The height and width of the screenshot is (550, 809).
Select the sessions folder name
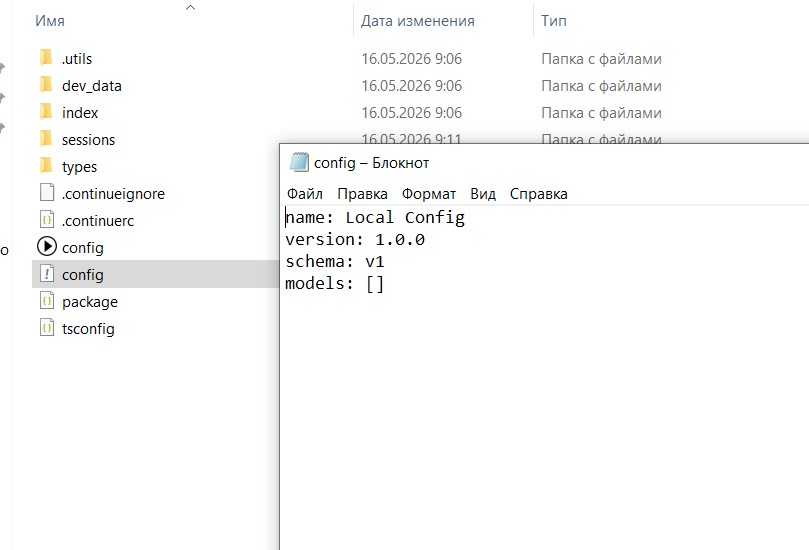pos(88,140)
